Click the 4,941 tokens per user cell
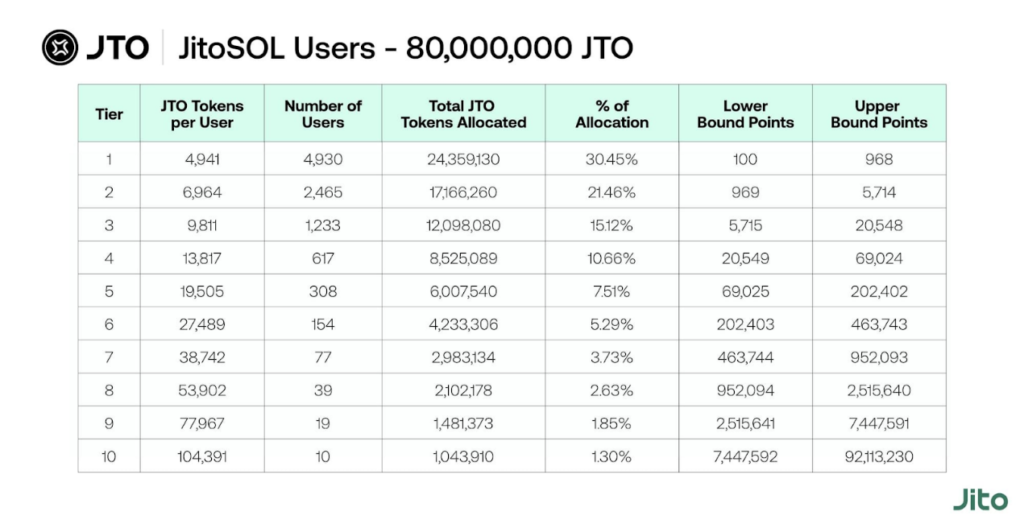The width and height of the screenshot is (1024, 524). [202, 159]
